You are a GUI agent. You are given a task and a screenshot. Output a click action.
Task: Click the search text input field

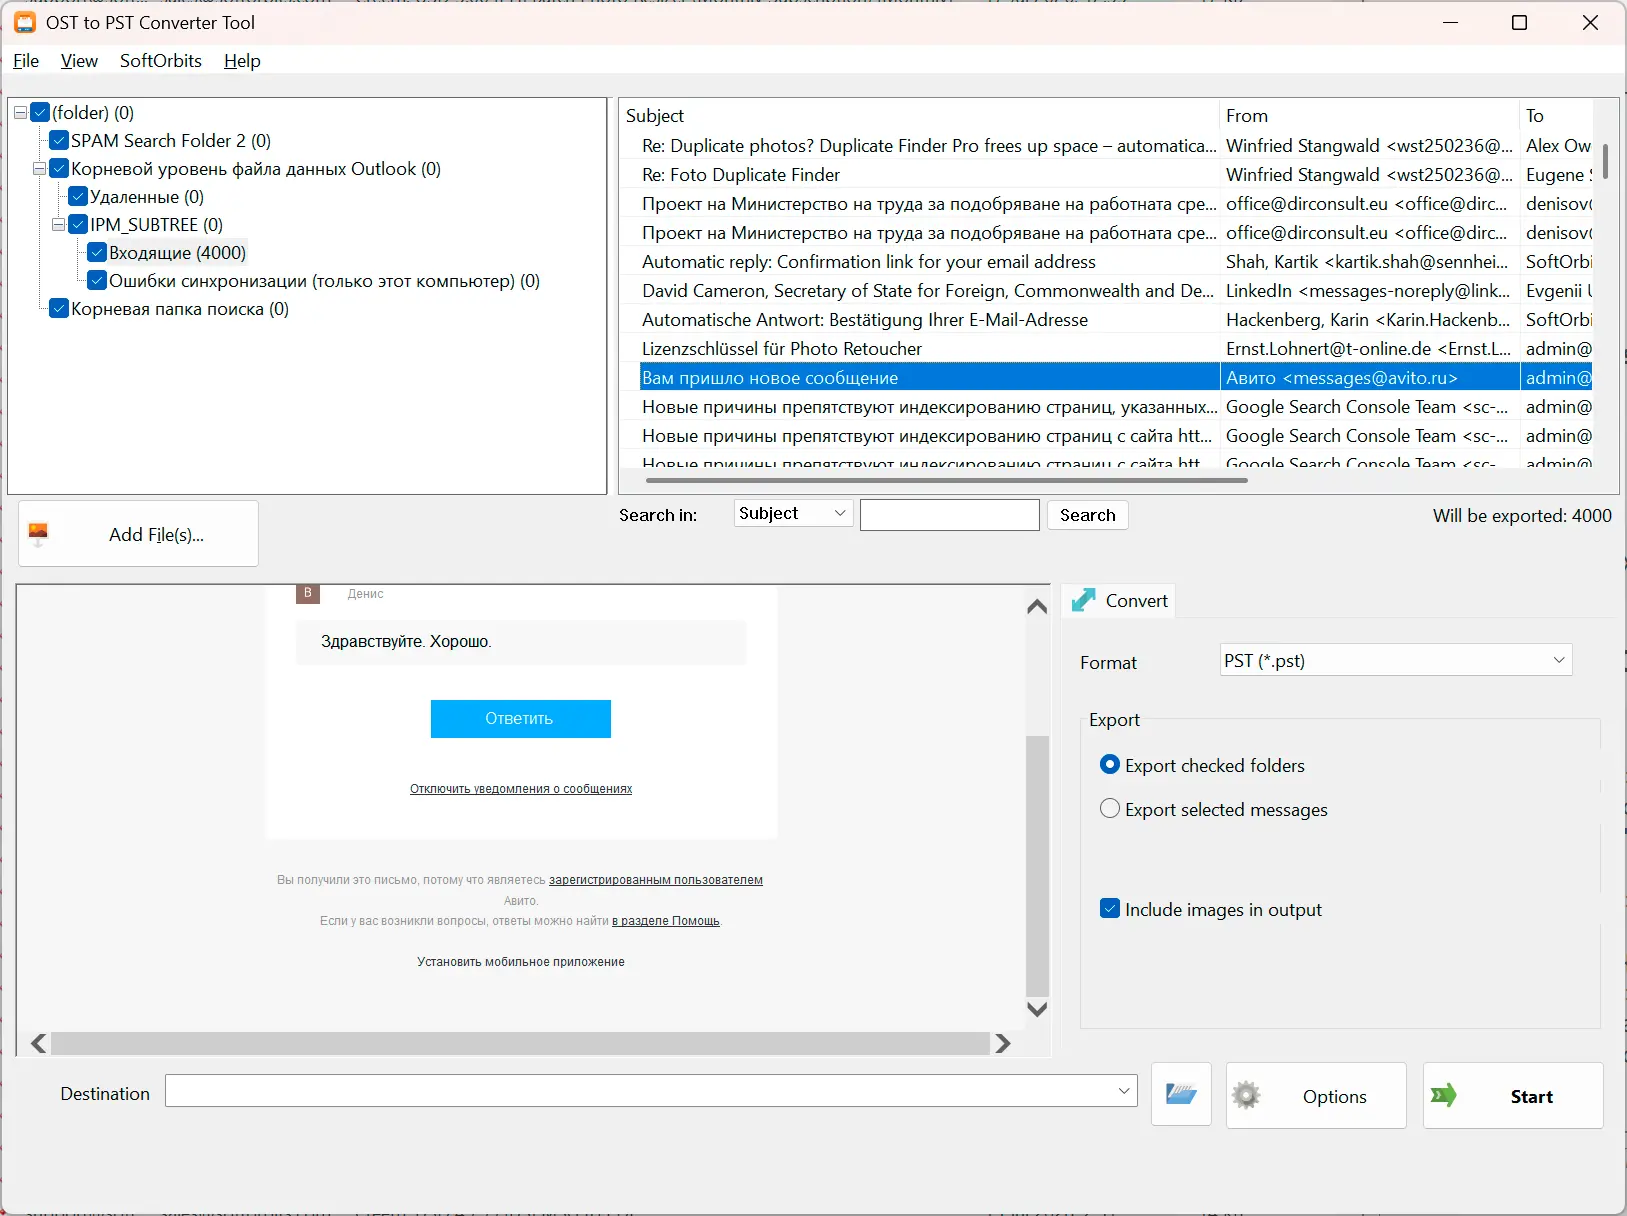pyautogui.click(x=950, y=514)
